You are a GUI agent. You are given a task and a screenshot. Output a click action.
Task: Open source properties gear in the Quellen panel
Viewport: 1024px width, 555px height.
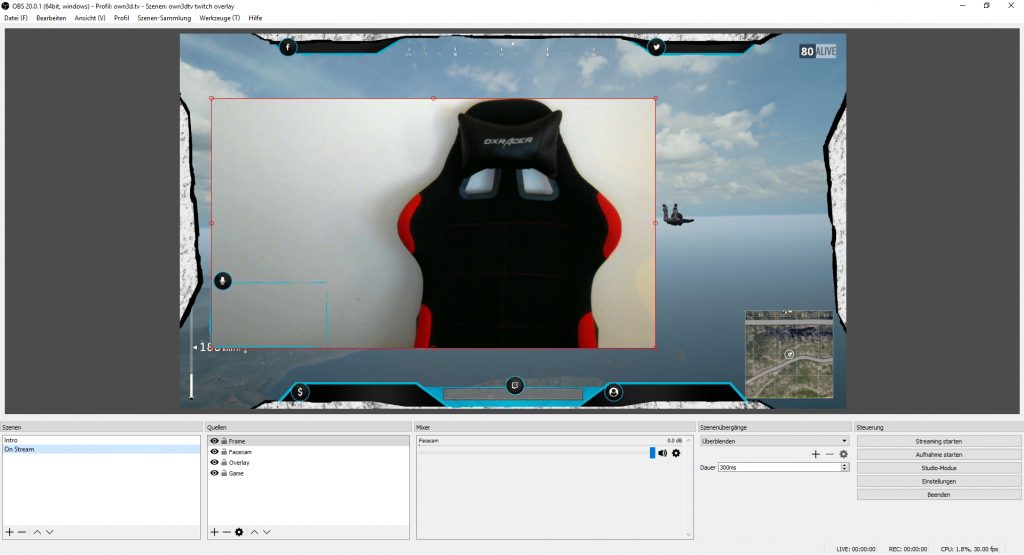tap(239, 532)
